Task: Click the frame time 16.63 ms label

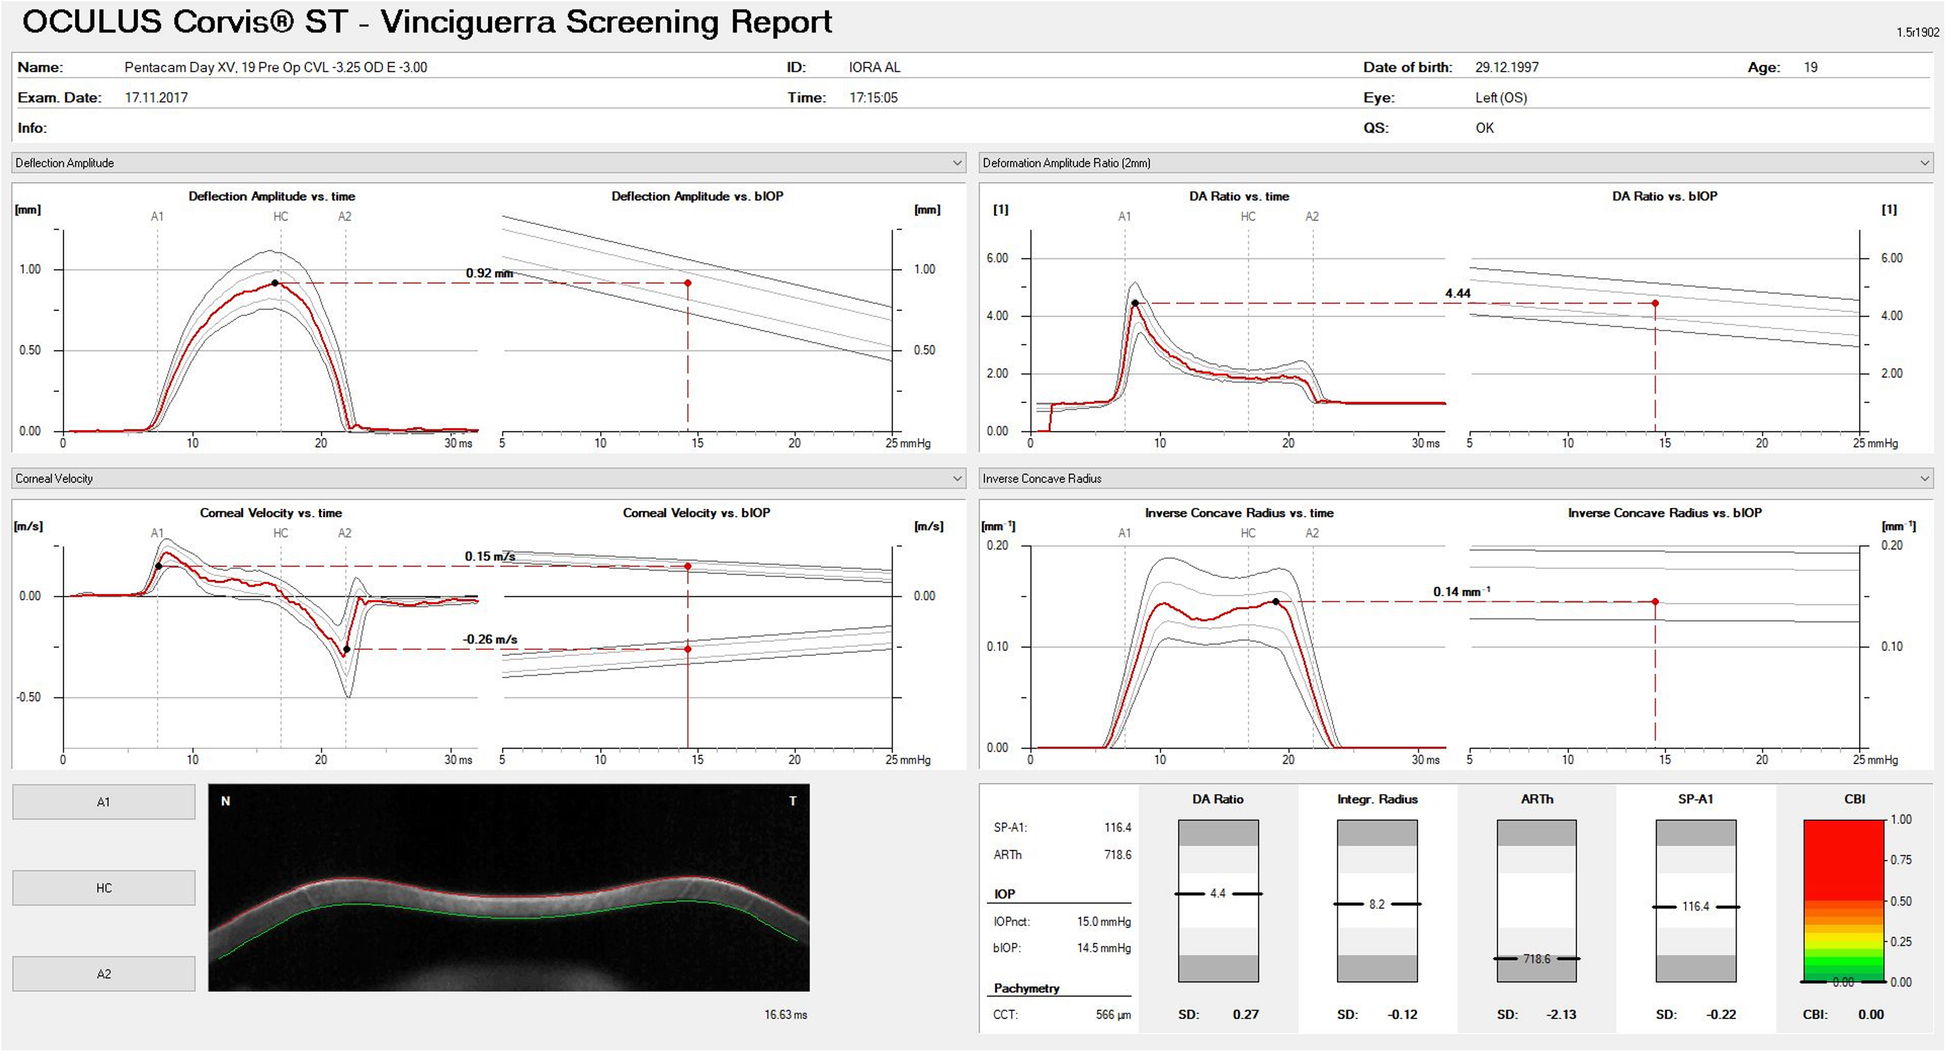Action: [786, 1015]
